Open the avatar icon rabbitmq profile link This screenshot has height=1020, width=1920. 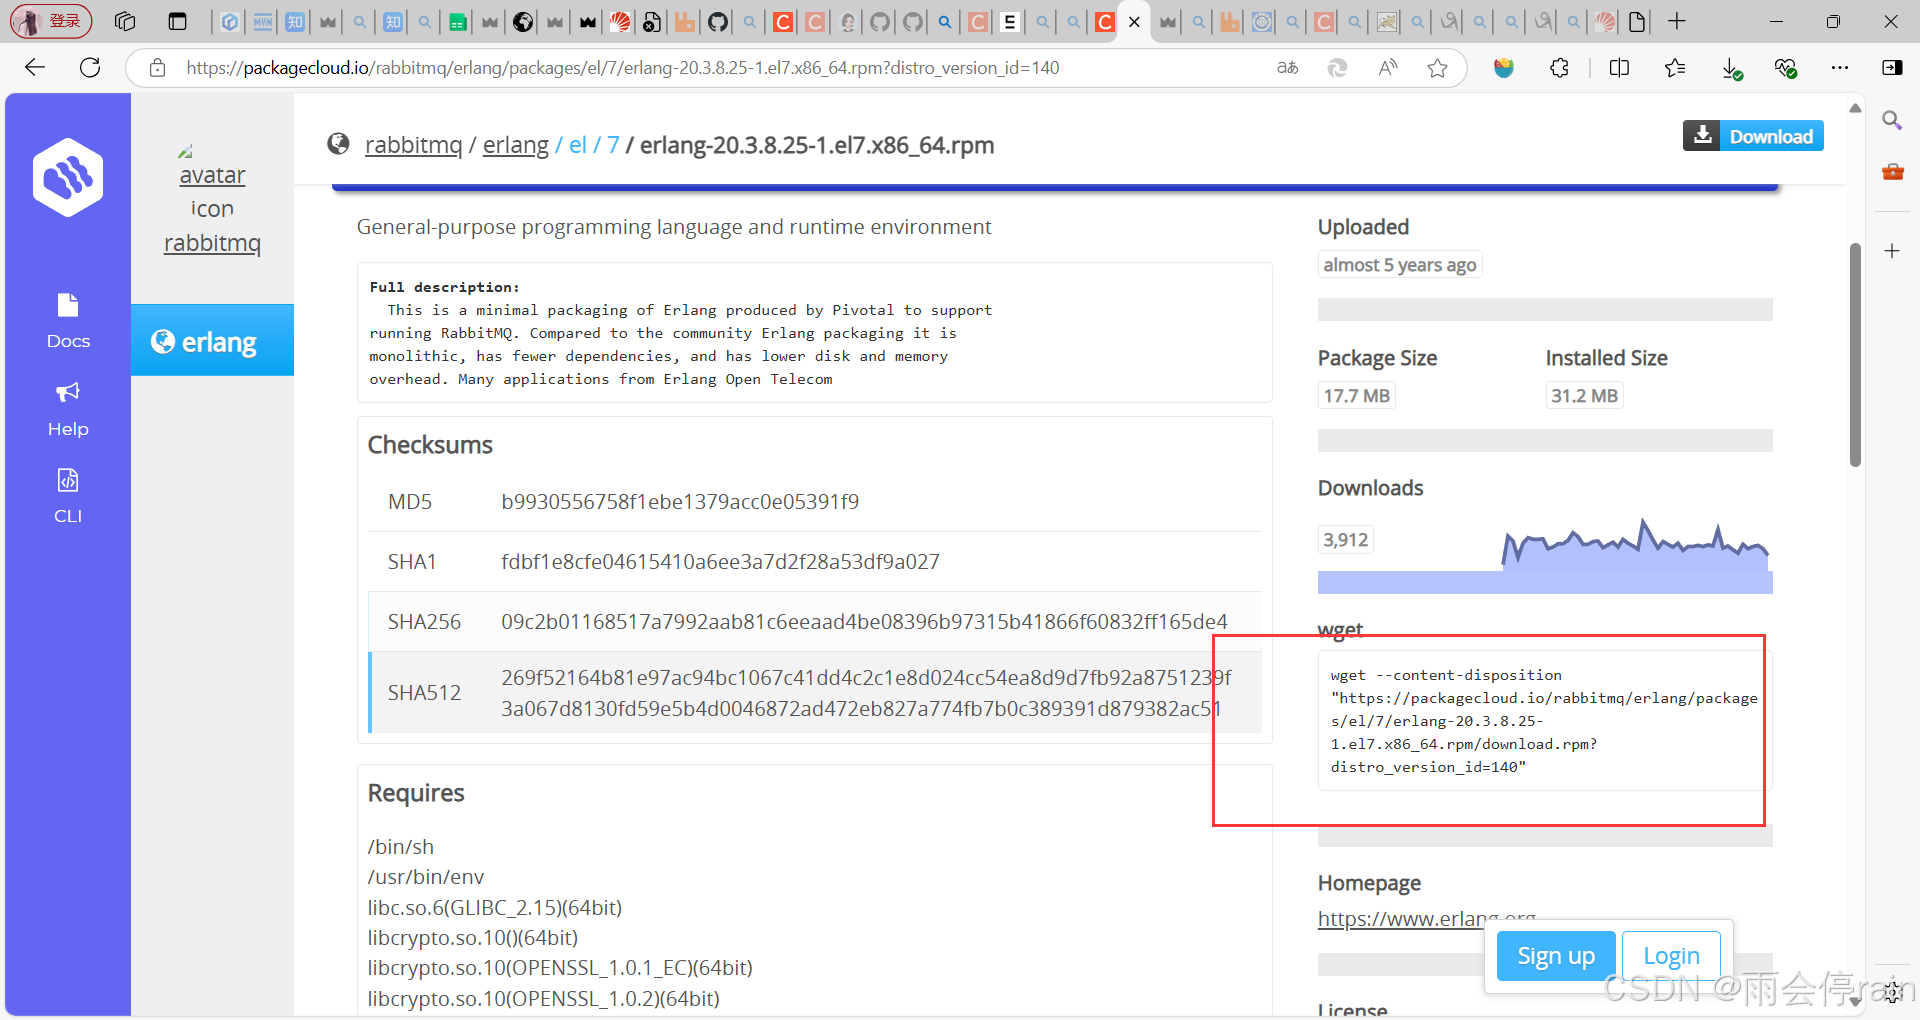tap(212, 200)
